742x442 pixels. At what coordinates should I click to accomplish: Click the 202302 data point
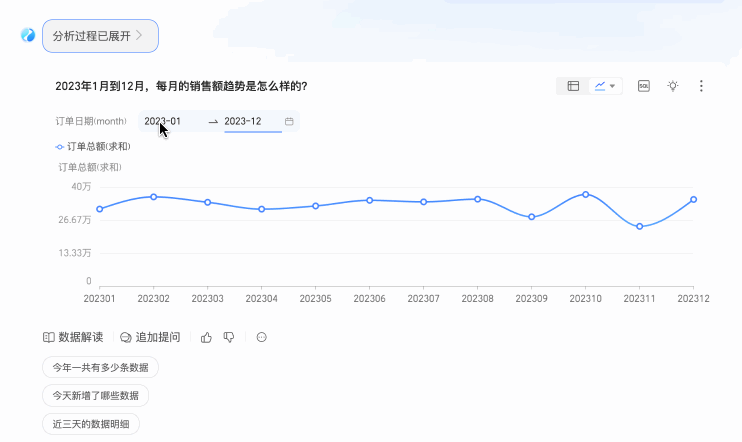click(154, 197)
